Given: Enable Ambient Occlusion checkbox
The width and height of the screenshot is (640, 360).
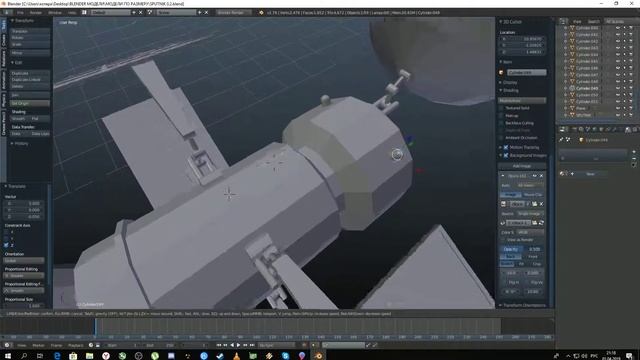Looking at the screenshot, I should [502, 138].
